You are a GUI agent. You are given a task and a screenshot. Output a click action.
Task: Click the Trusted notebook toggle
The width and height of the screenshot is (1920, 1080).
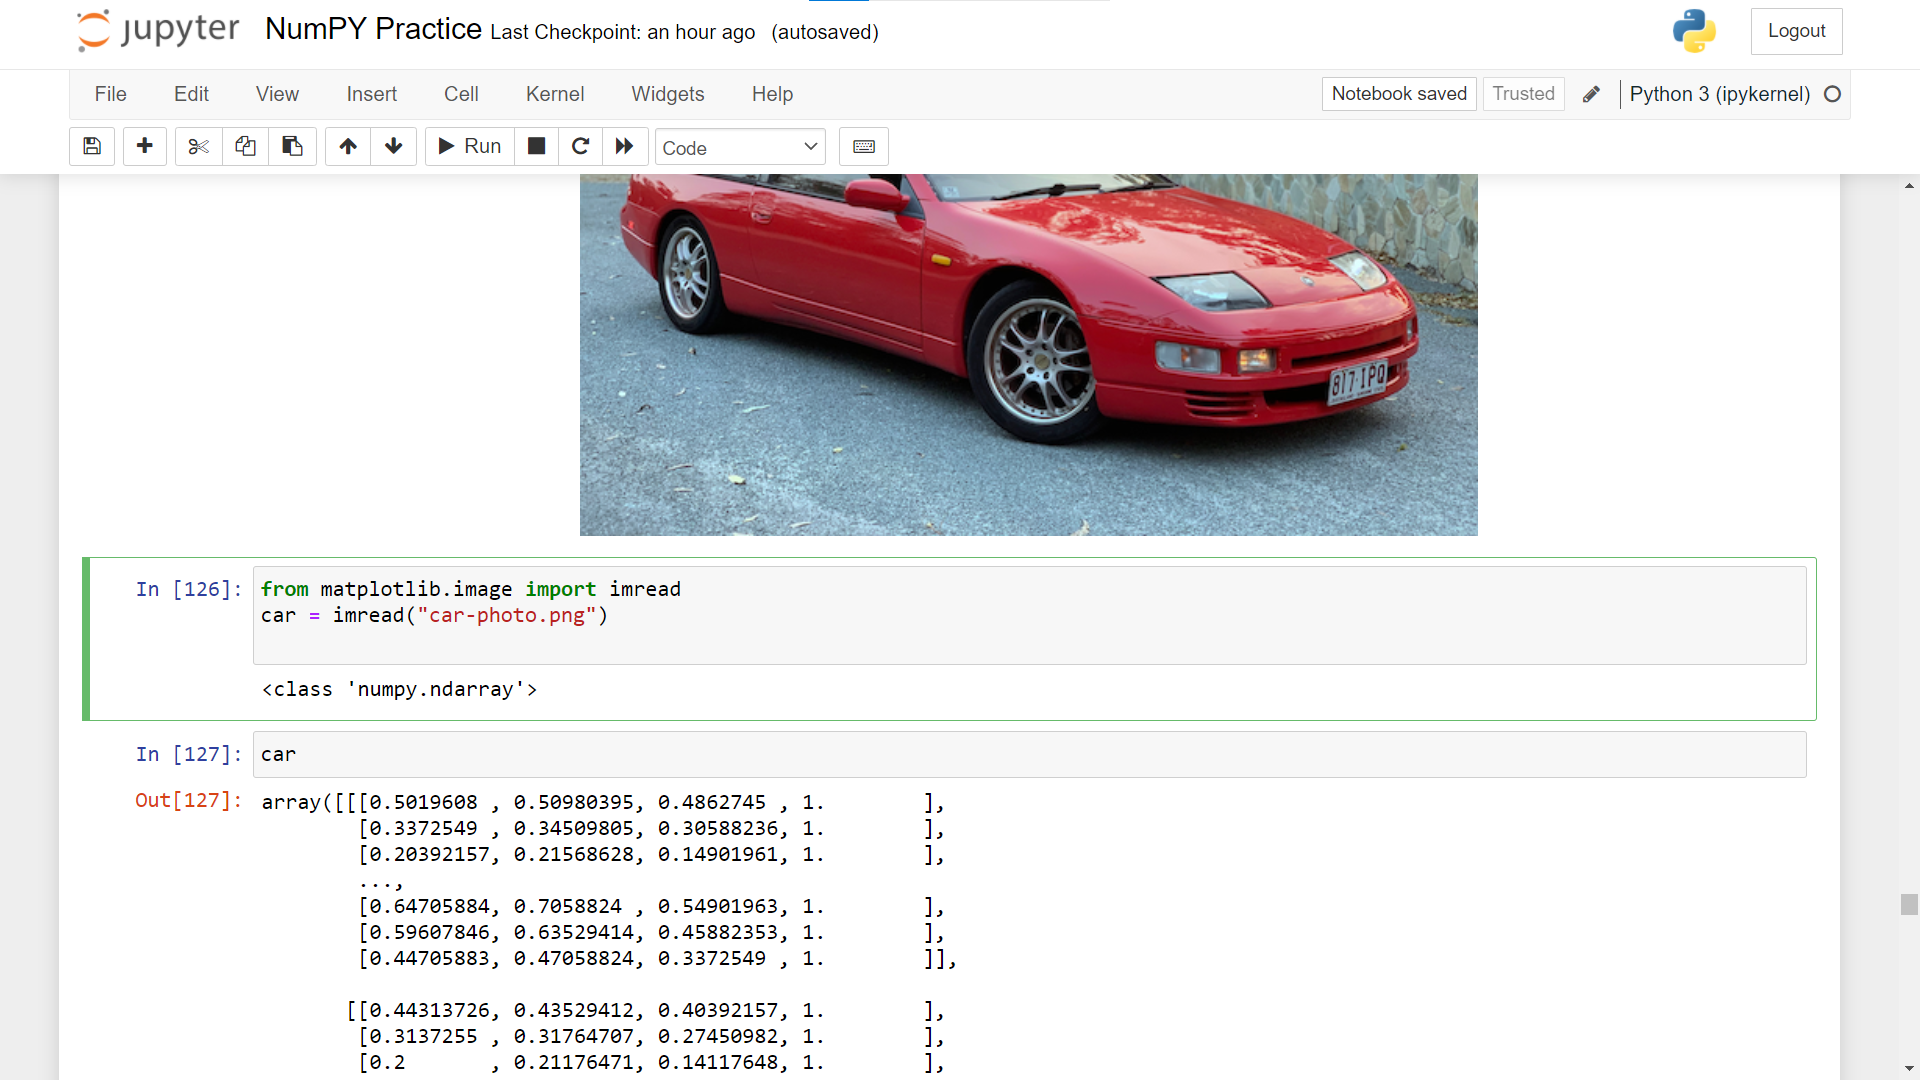(x=1523, y=94)
